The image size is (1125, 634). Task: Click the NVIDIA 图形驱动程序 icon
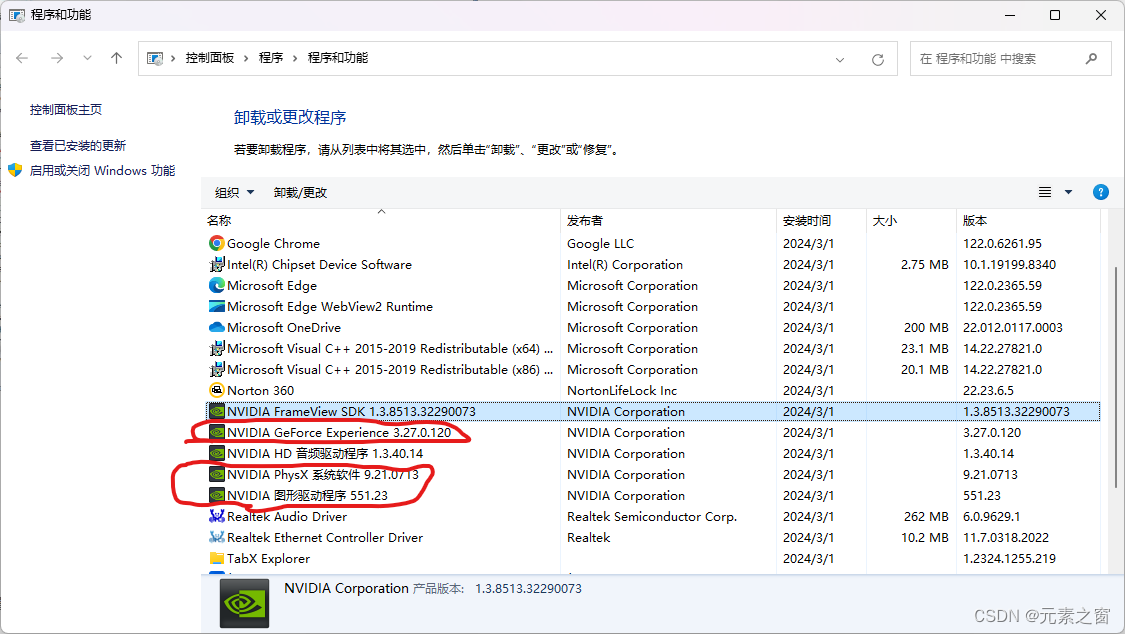click(217, 496)
